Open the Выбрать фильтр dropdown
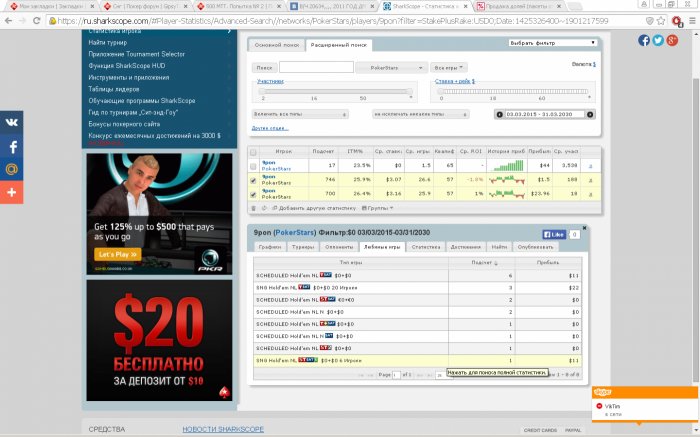The height and width of the screenshot is (437, 700). click(x=552, y=43)
